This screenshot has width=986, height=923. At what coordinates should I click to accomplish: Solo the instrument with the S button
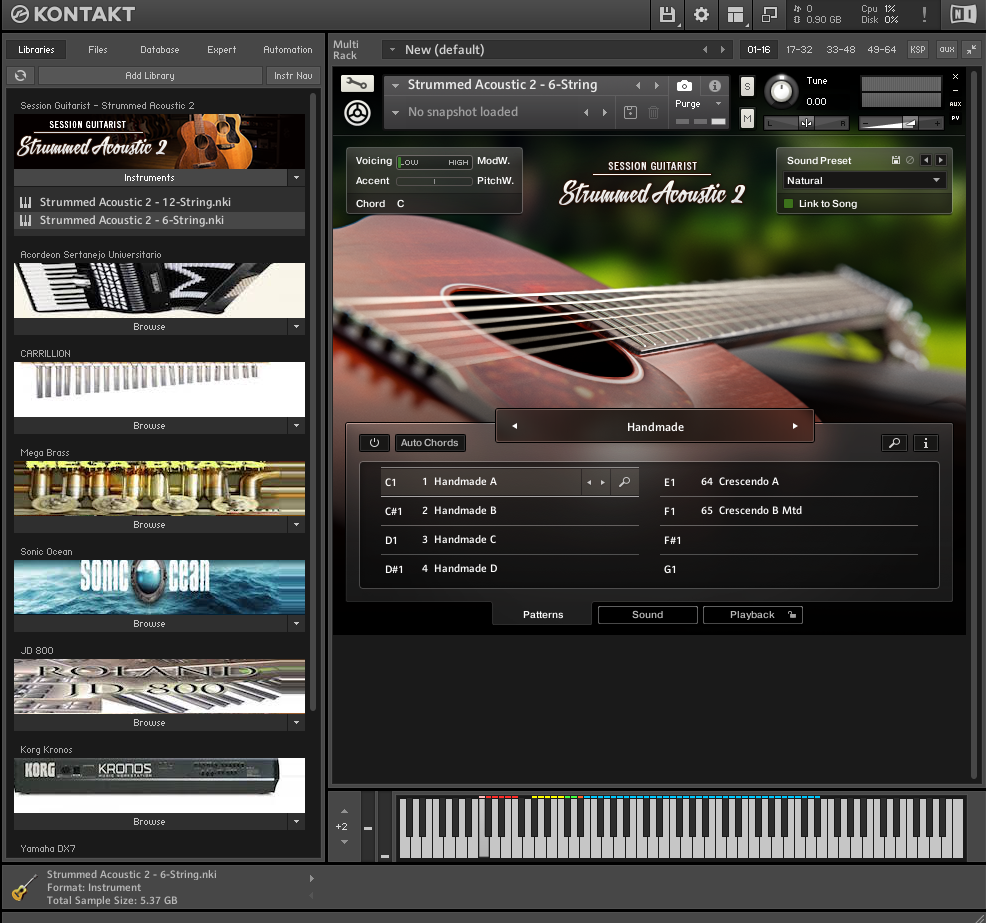(747, 87)
